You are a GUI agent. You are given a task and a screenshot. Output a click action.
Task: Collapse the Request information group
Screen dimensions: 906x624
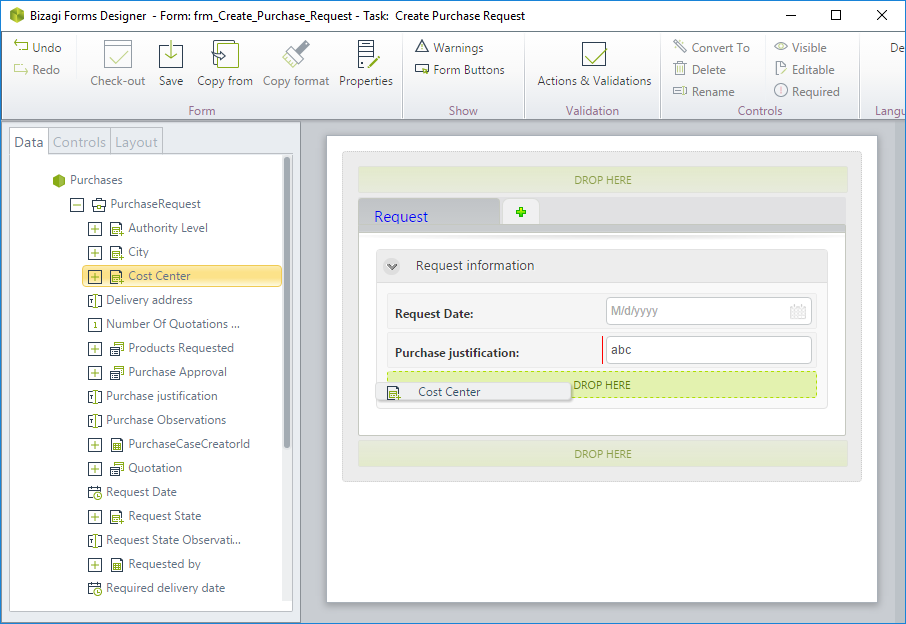click(x=392, y=266)
